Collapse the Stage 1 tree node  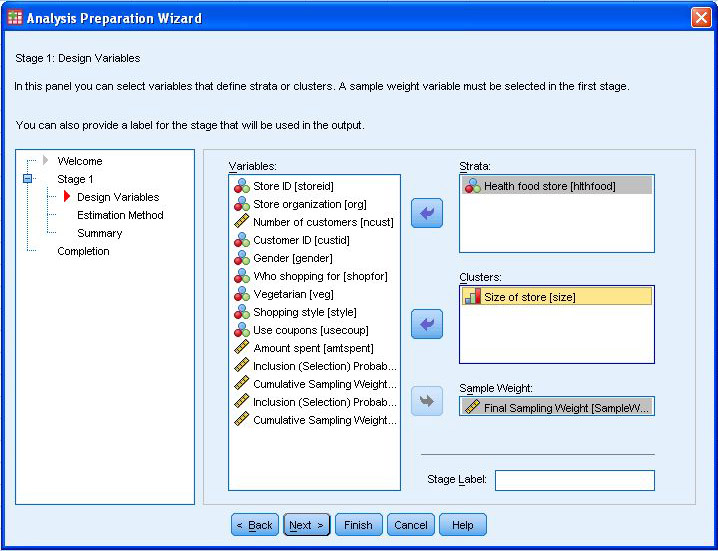pyautogui.click(x=27, y=179)
